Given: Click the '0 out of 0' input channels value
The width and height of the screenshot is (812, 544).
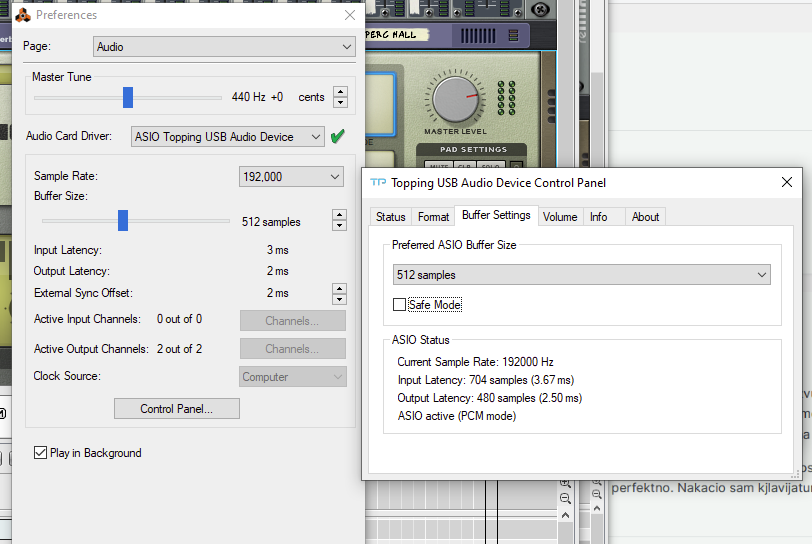Looking at the screenshot, I should (180, 319).
